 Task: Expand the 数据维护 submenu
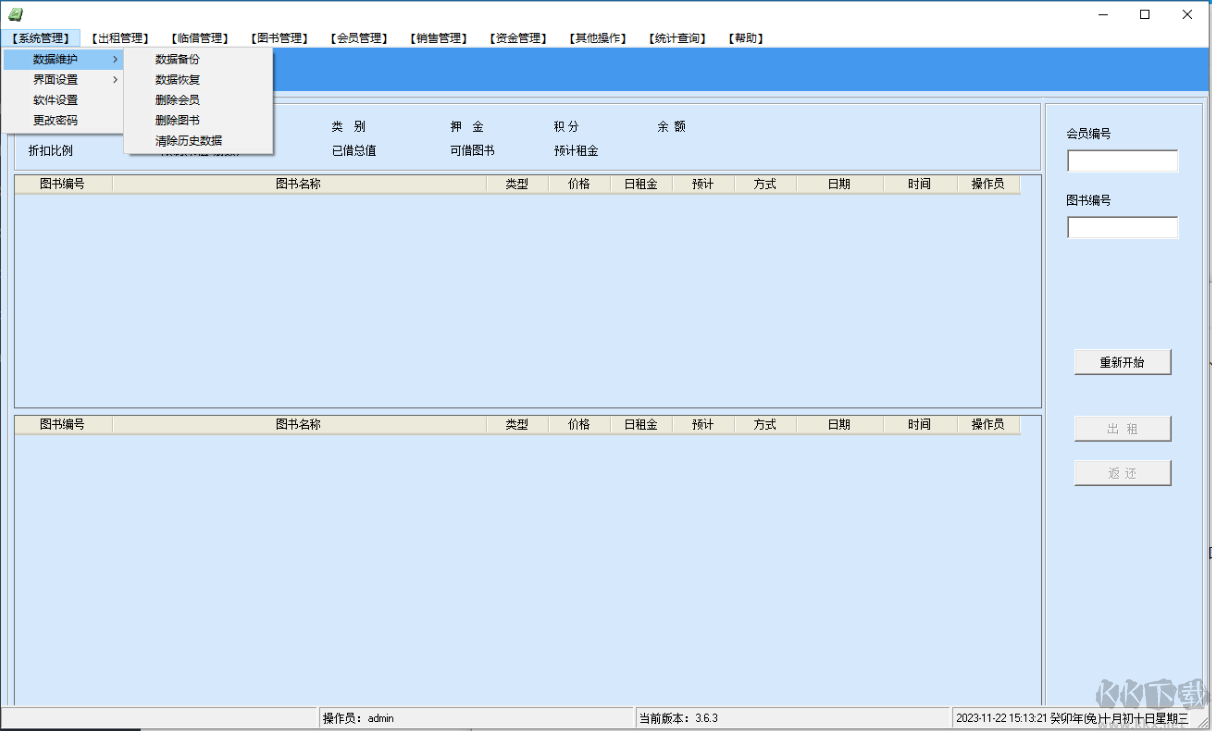64,59
